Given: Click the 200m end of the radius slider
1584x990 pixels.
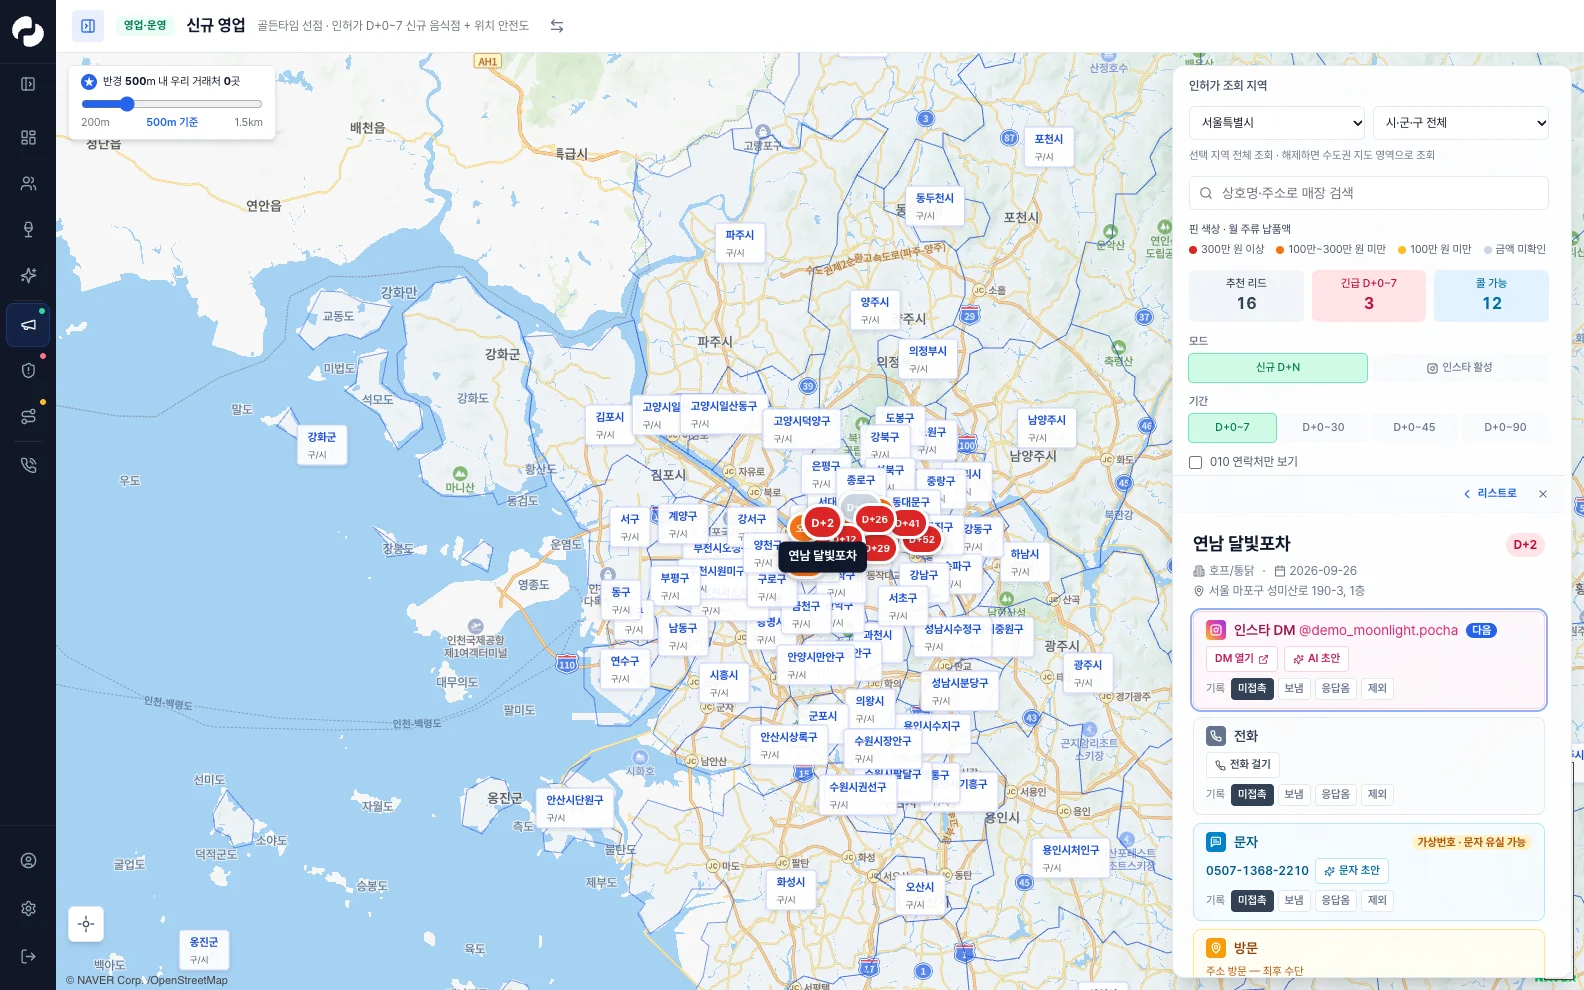Looking at the screenshot, I should click(95, 123).
